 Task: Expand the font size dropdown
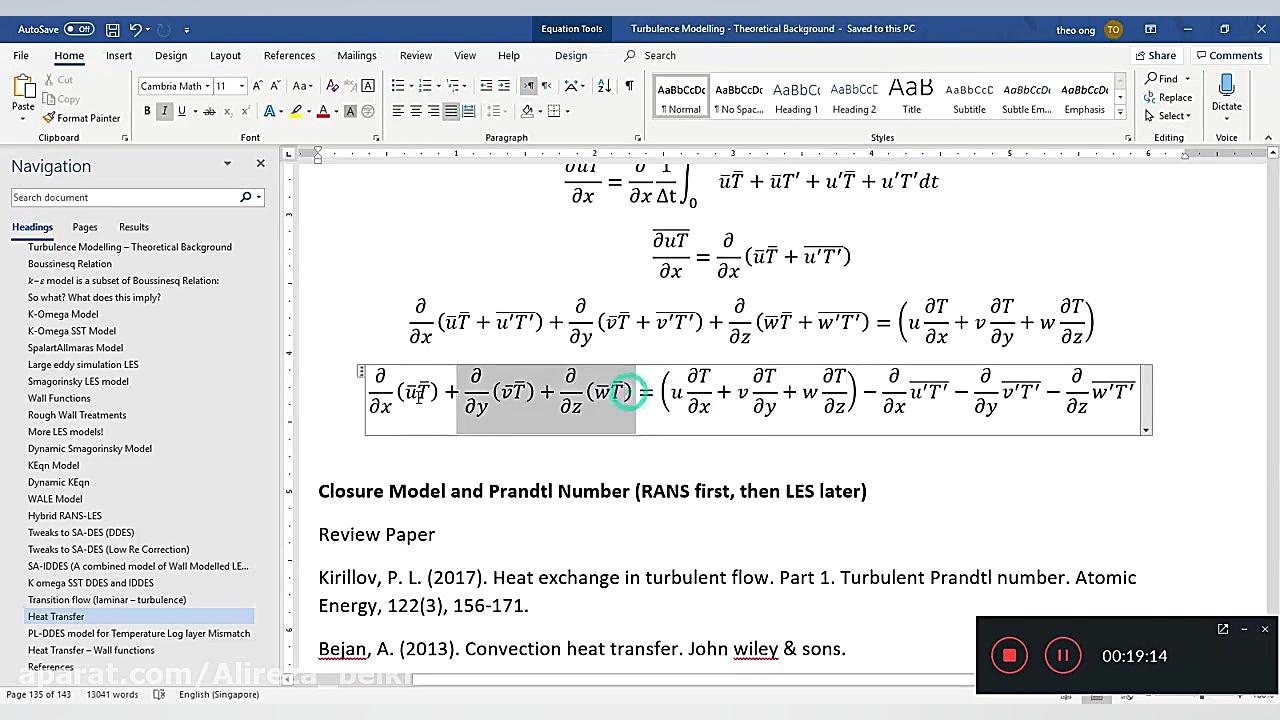(242, 86)
